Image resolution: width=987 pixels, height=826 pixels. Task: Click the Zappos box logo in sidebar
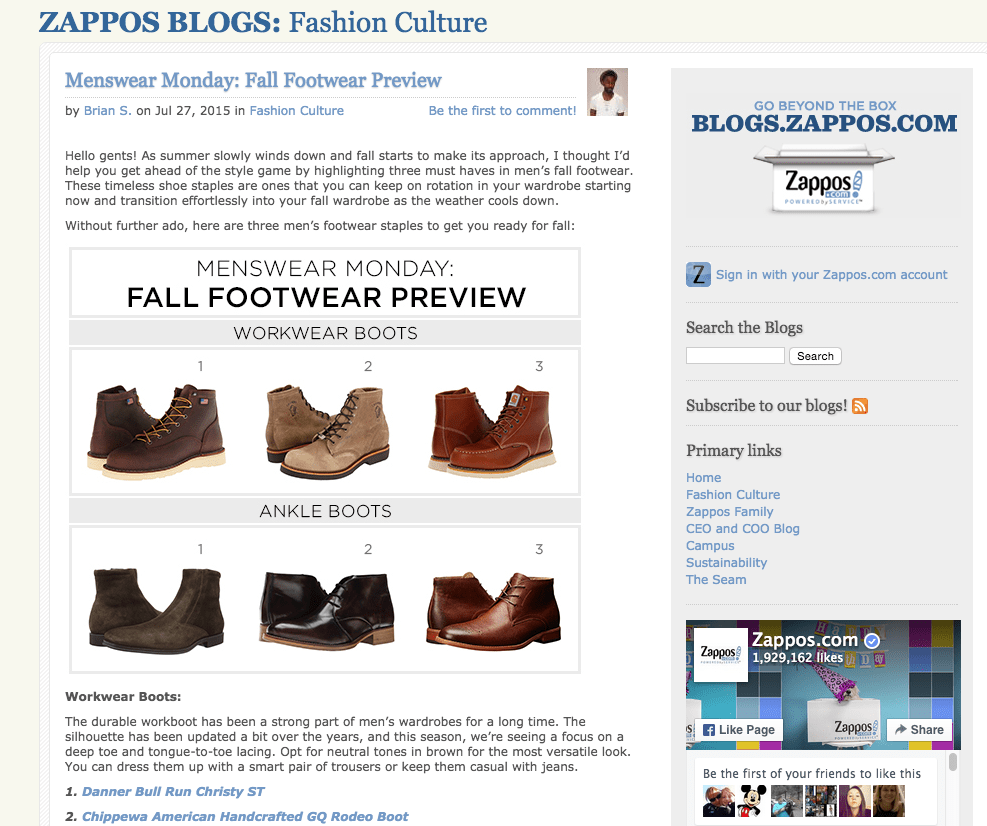click(824, 180)
